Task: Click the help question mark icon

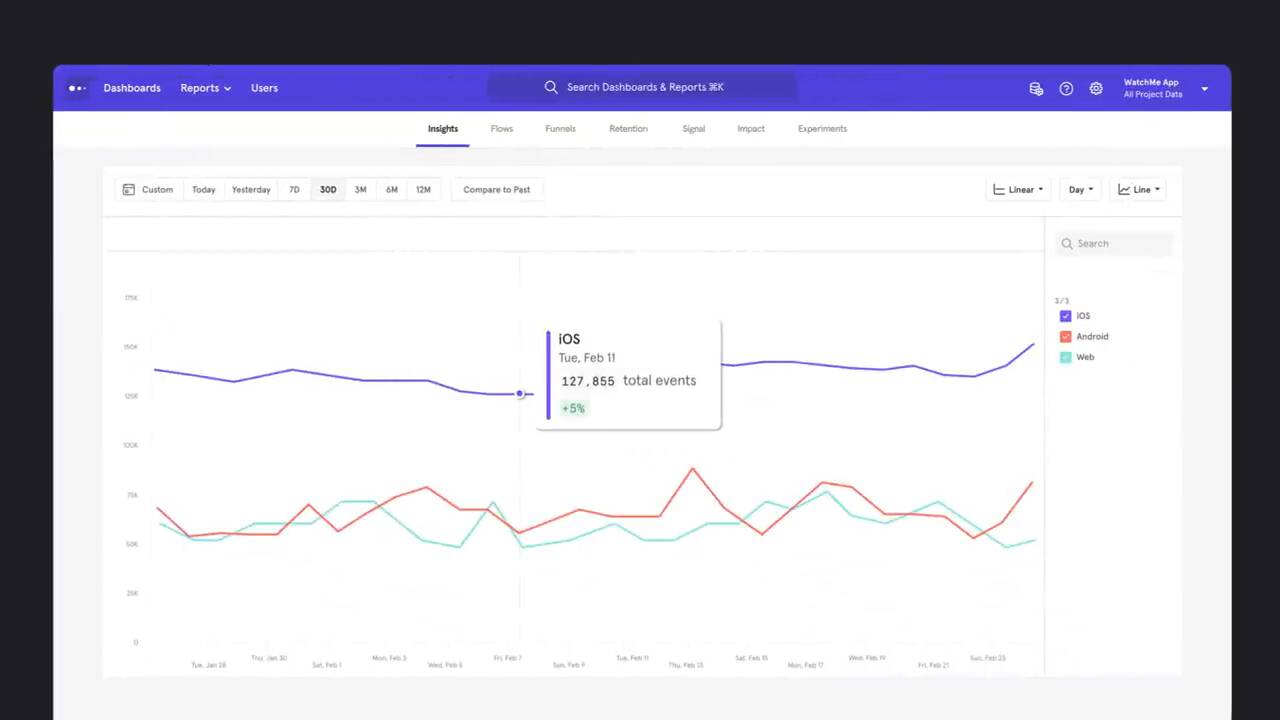Action: (x=1066, y=88)
